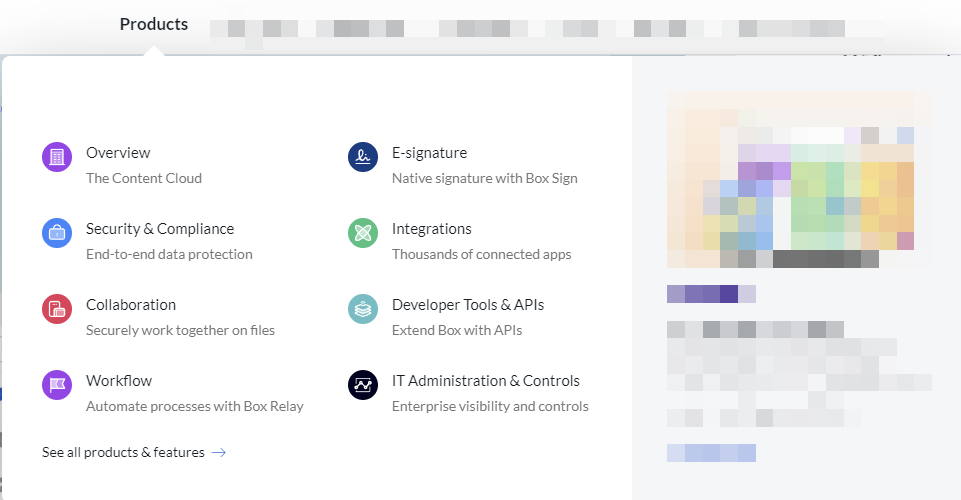This screenshot has height=500, width=961.
Task: Open Developer Tools & APIs link
Action: (468, 305)
